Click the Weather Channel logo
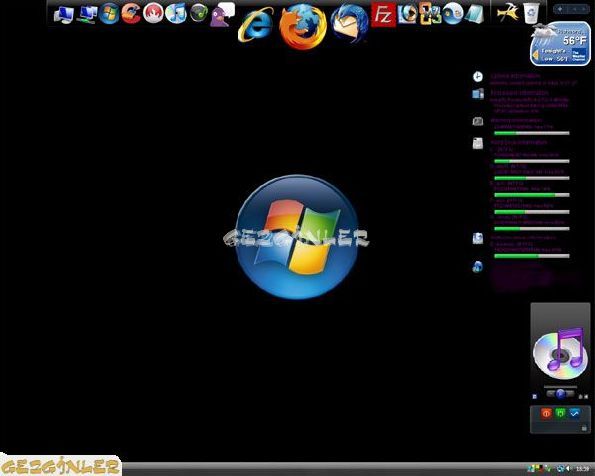595x476 pixels. pos(578,55)
